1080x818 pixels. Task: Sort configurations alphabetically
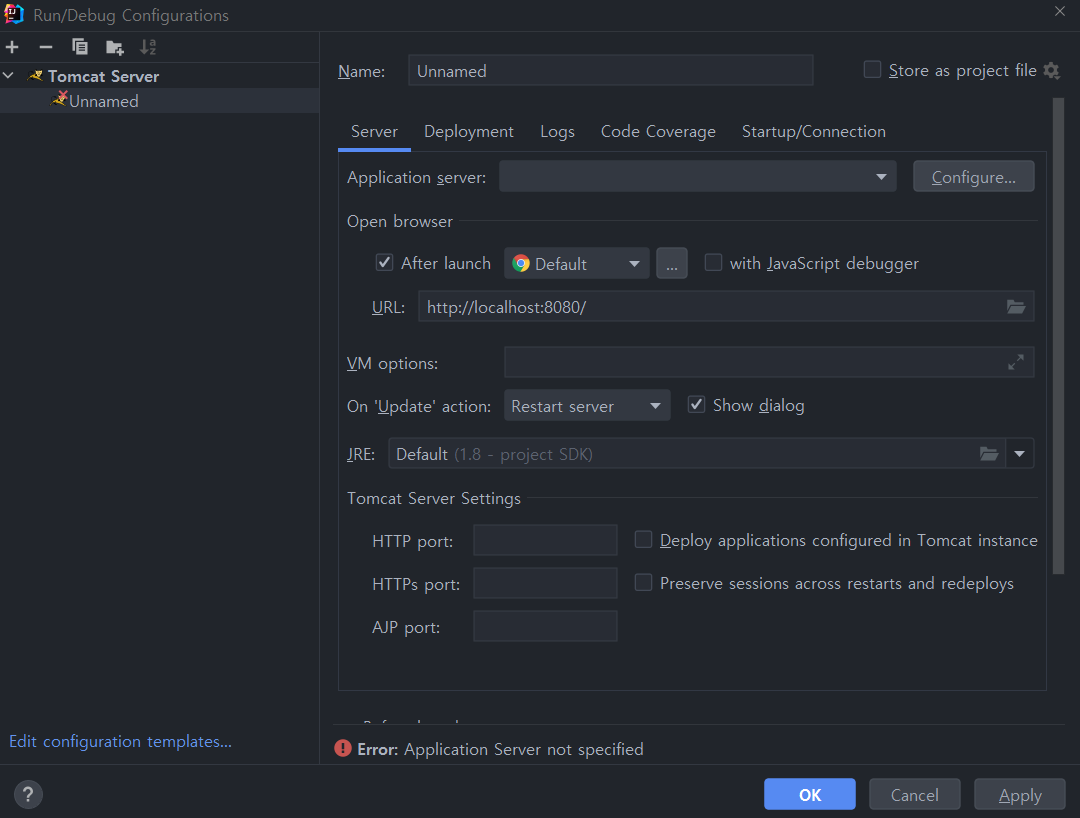coord(148,47)
